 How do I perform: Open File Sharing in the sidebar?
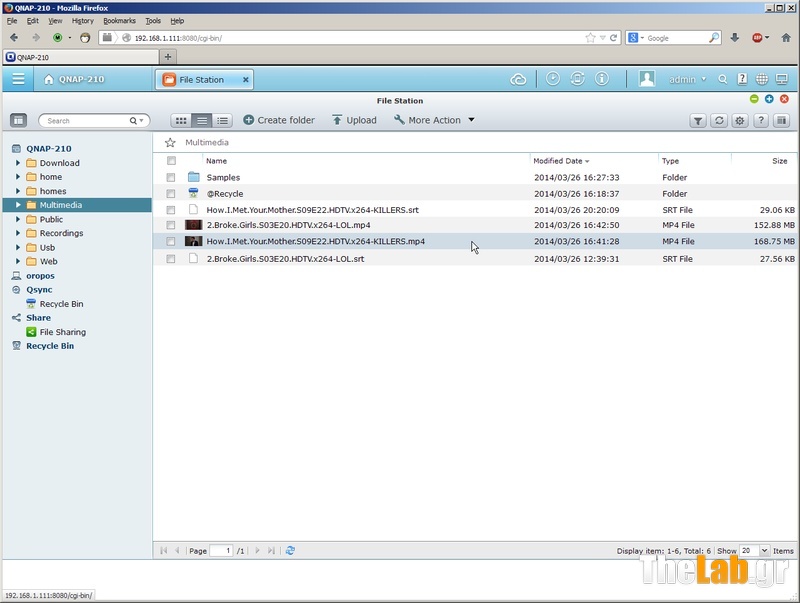tap(63, 332)
